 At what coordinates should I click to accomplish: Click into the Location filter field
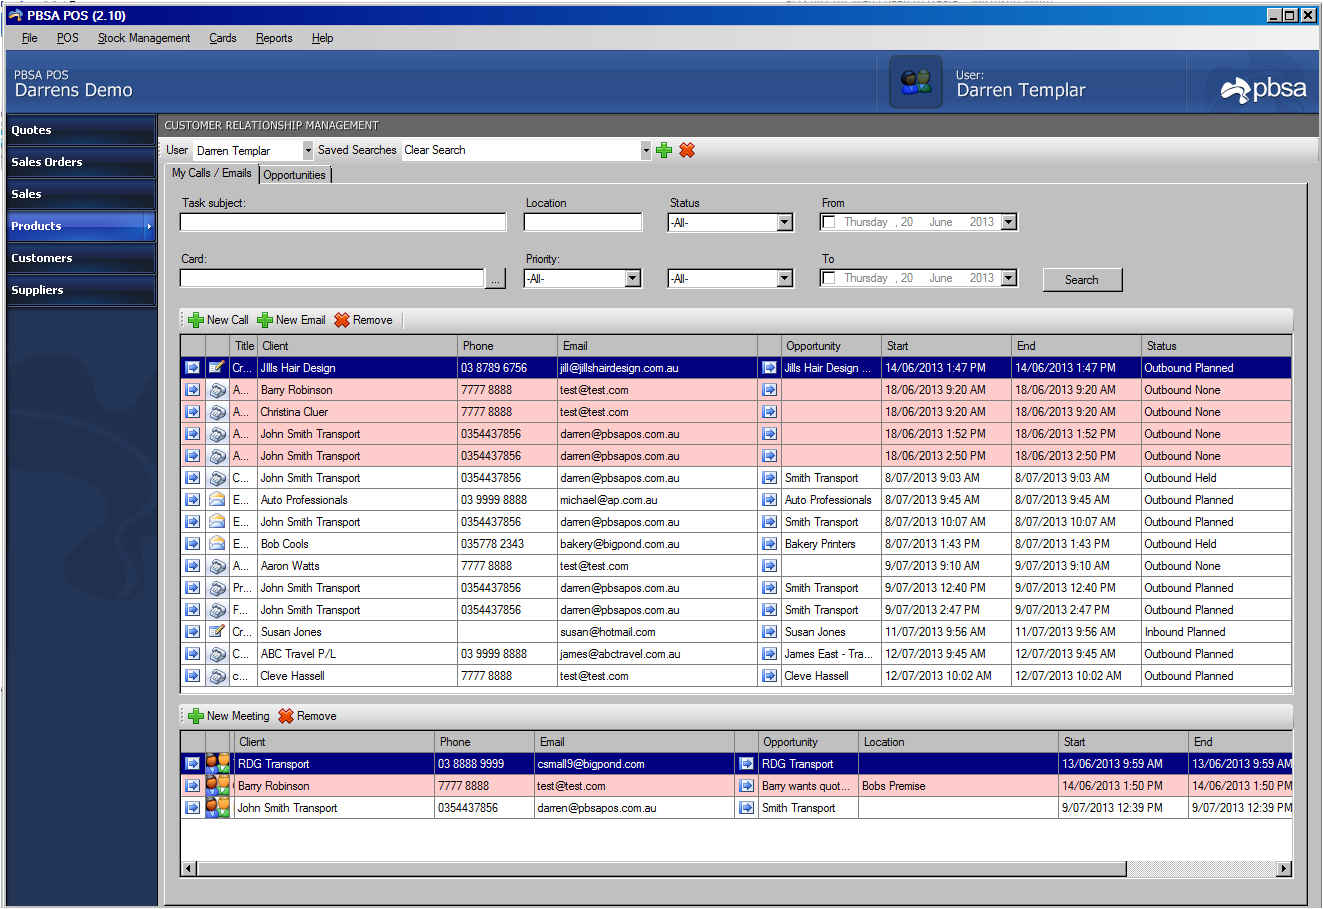coord(583,222)
